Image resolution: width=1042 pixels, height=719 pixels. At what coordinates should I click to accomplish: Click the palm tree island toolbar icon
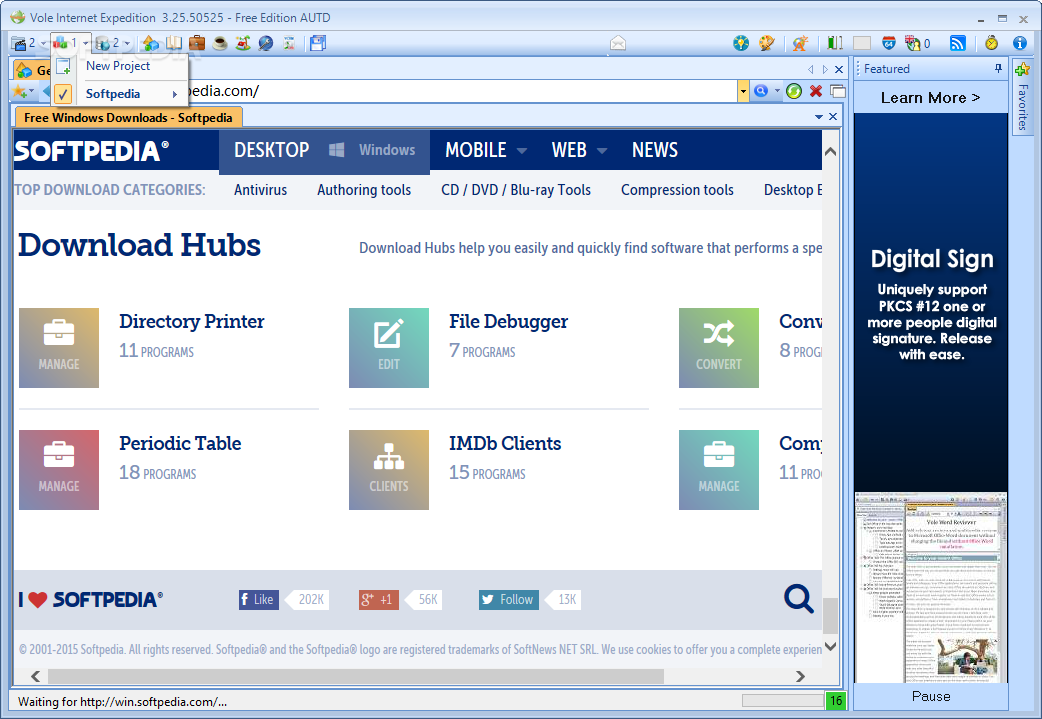(243, 43)
